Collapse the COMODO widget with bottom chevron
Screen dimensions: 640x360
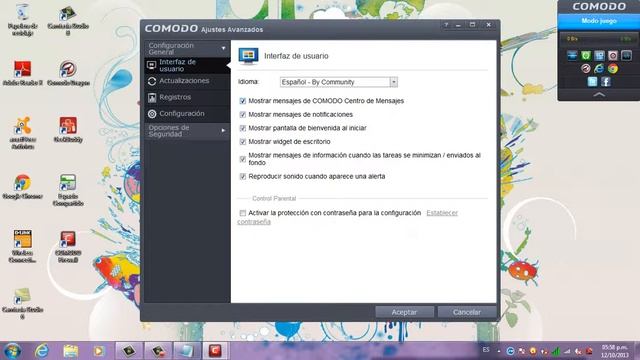599,95
